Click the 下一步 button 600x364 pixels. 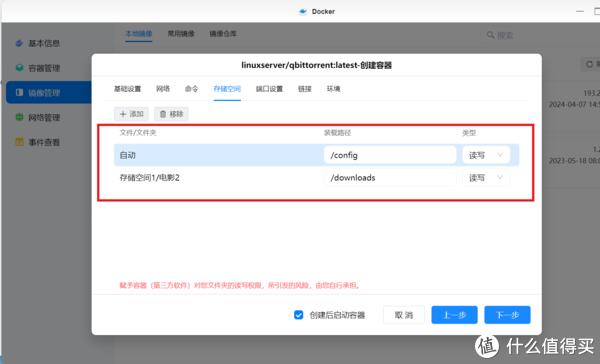click(x=507, y=315)
